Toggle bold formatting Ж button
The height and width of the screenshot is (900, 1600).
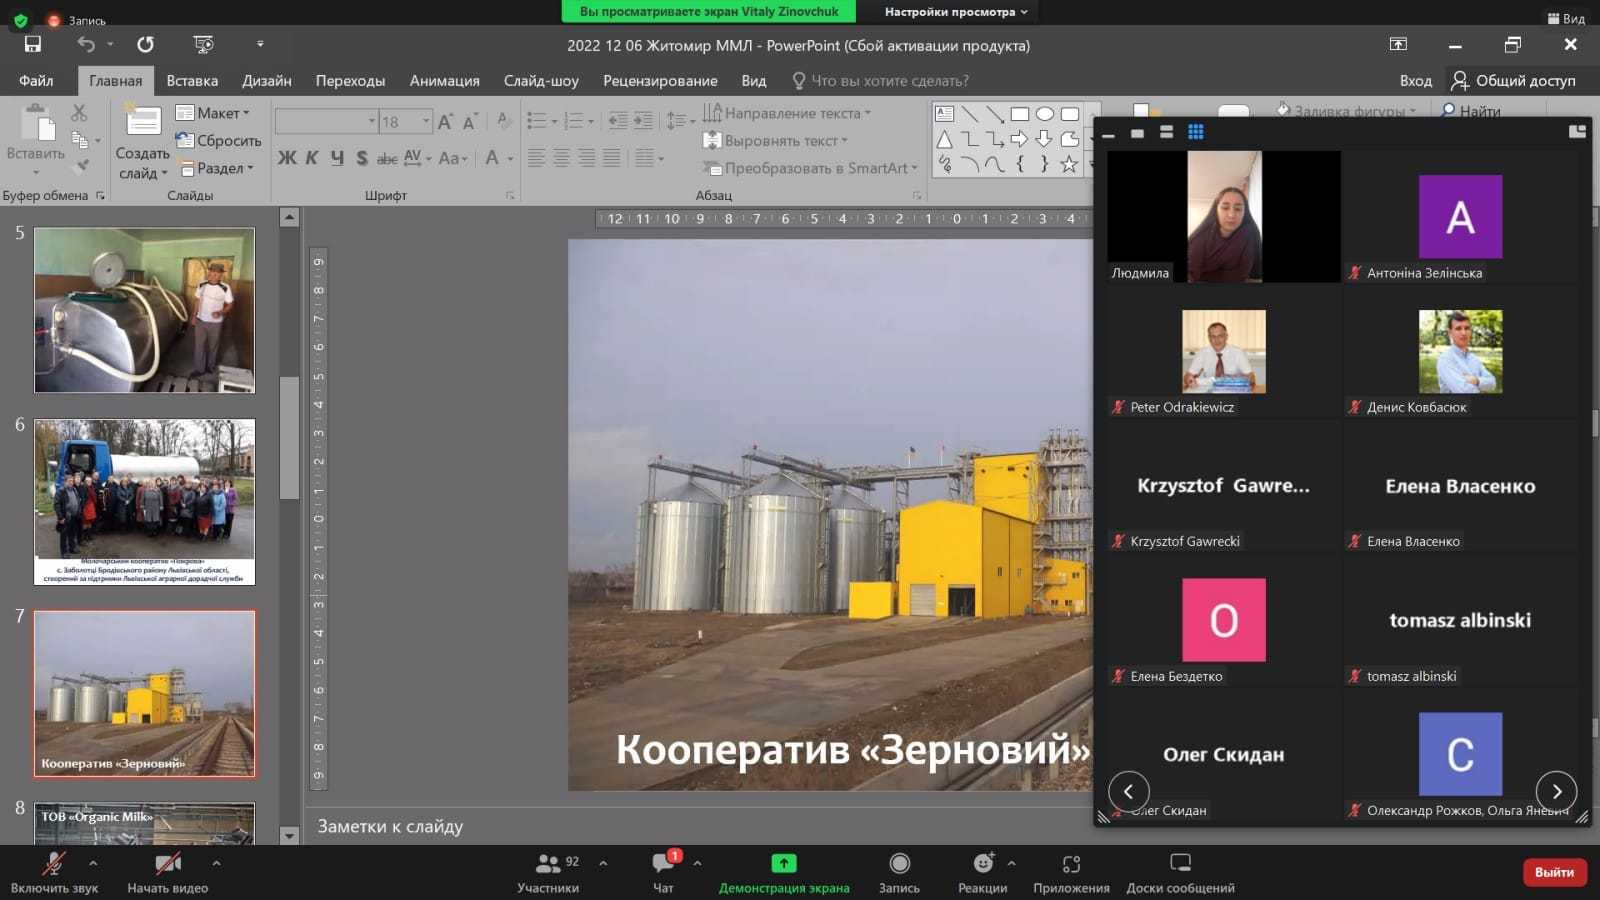[x=287, y=158]
